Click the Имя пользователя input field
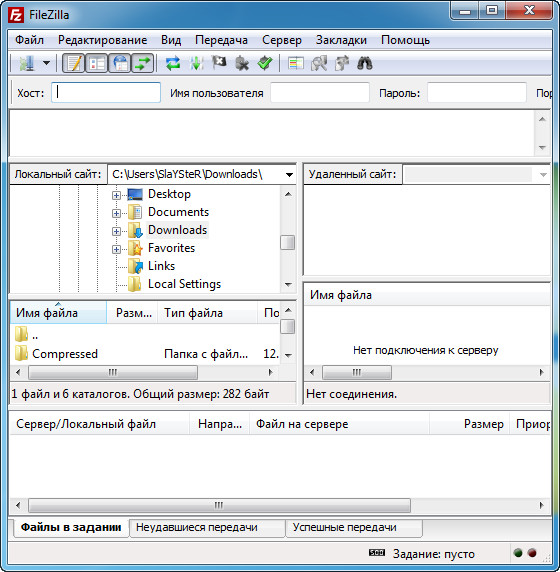Screen dimensions: 560x572 tap(320, 93)
